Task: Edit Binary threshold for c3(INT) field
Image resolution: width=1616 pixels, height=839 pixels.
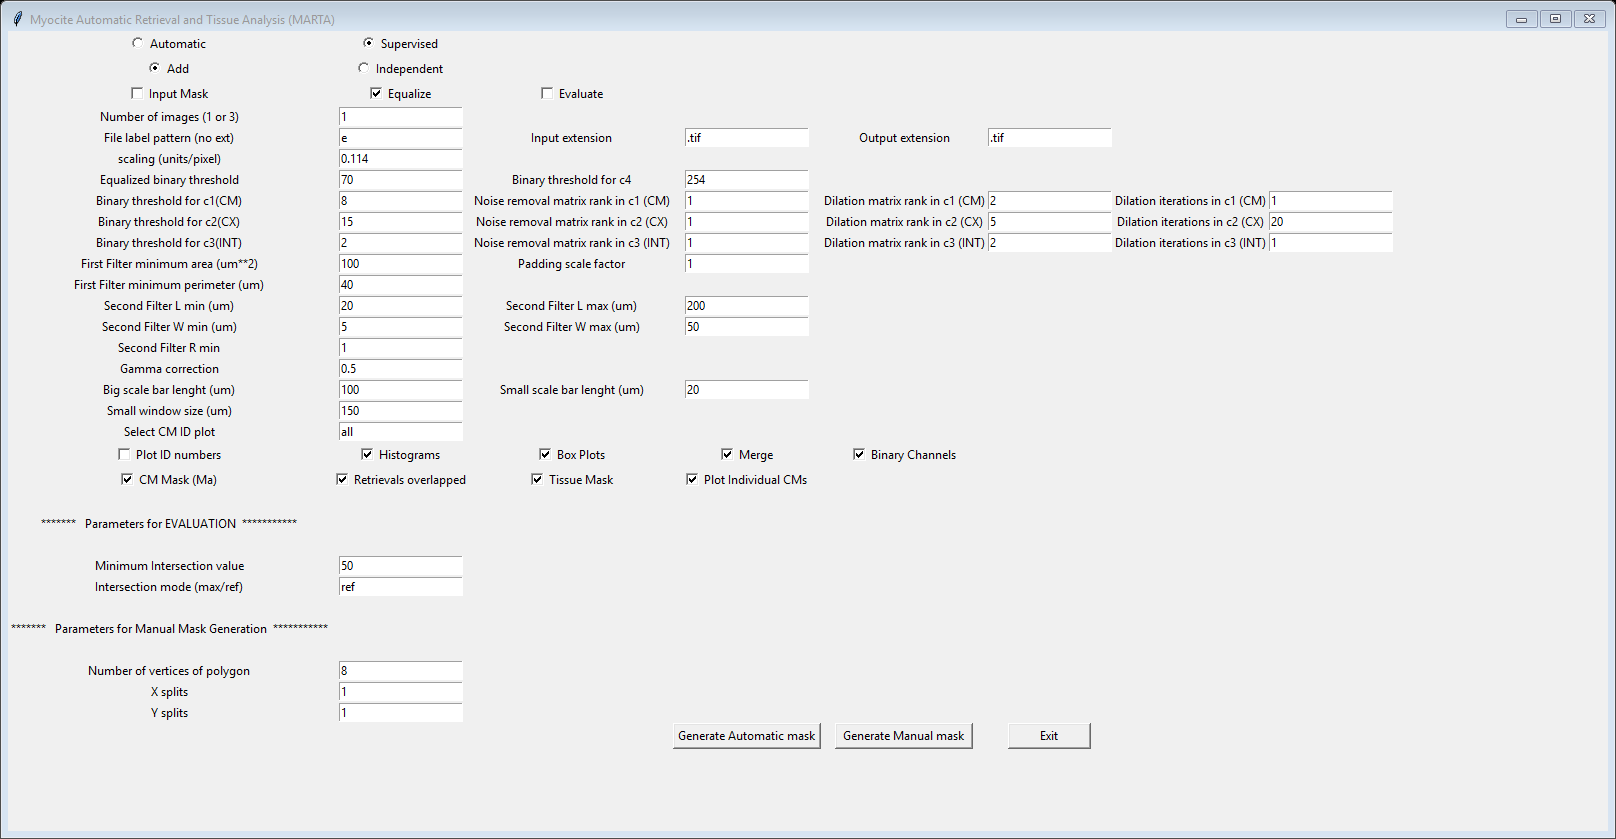Action: [x=400, y=243]
